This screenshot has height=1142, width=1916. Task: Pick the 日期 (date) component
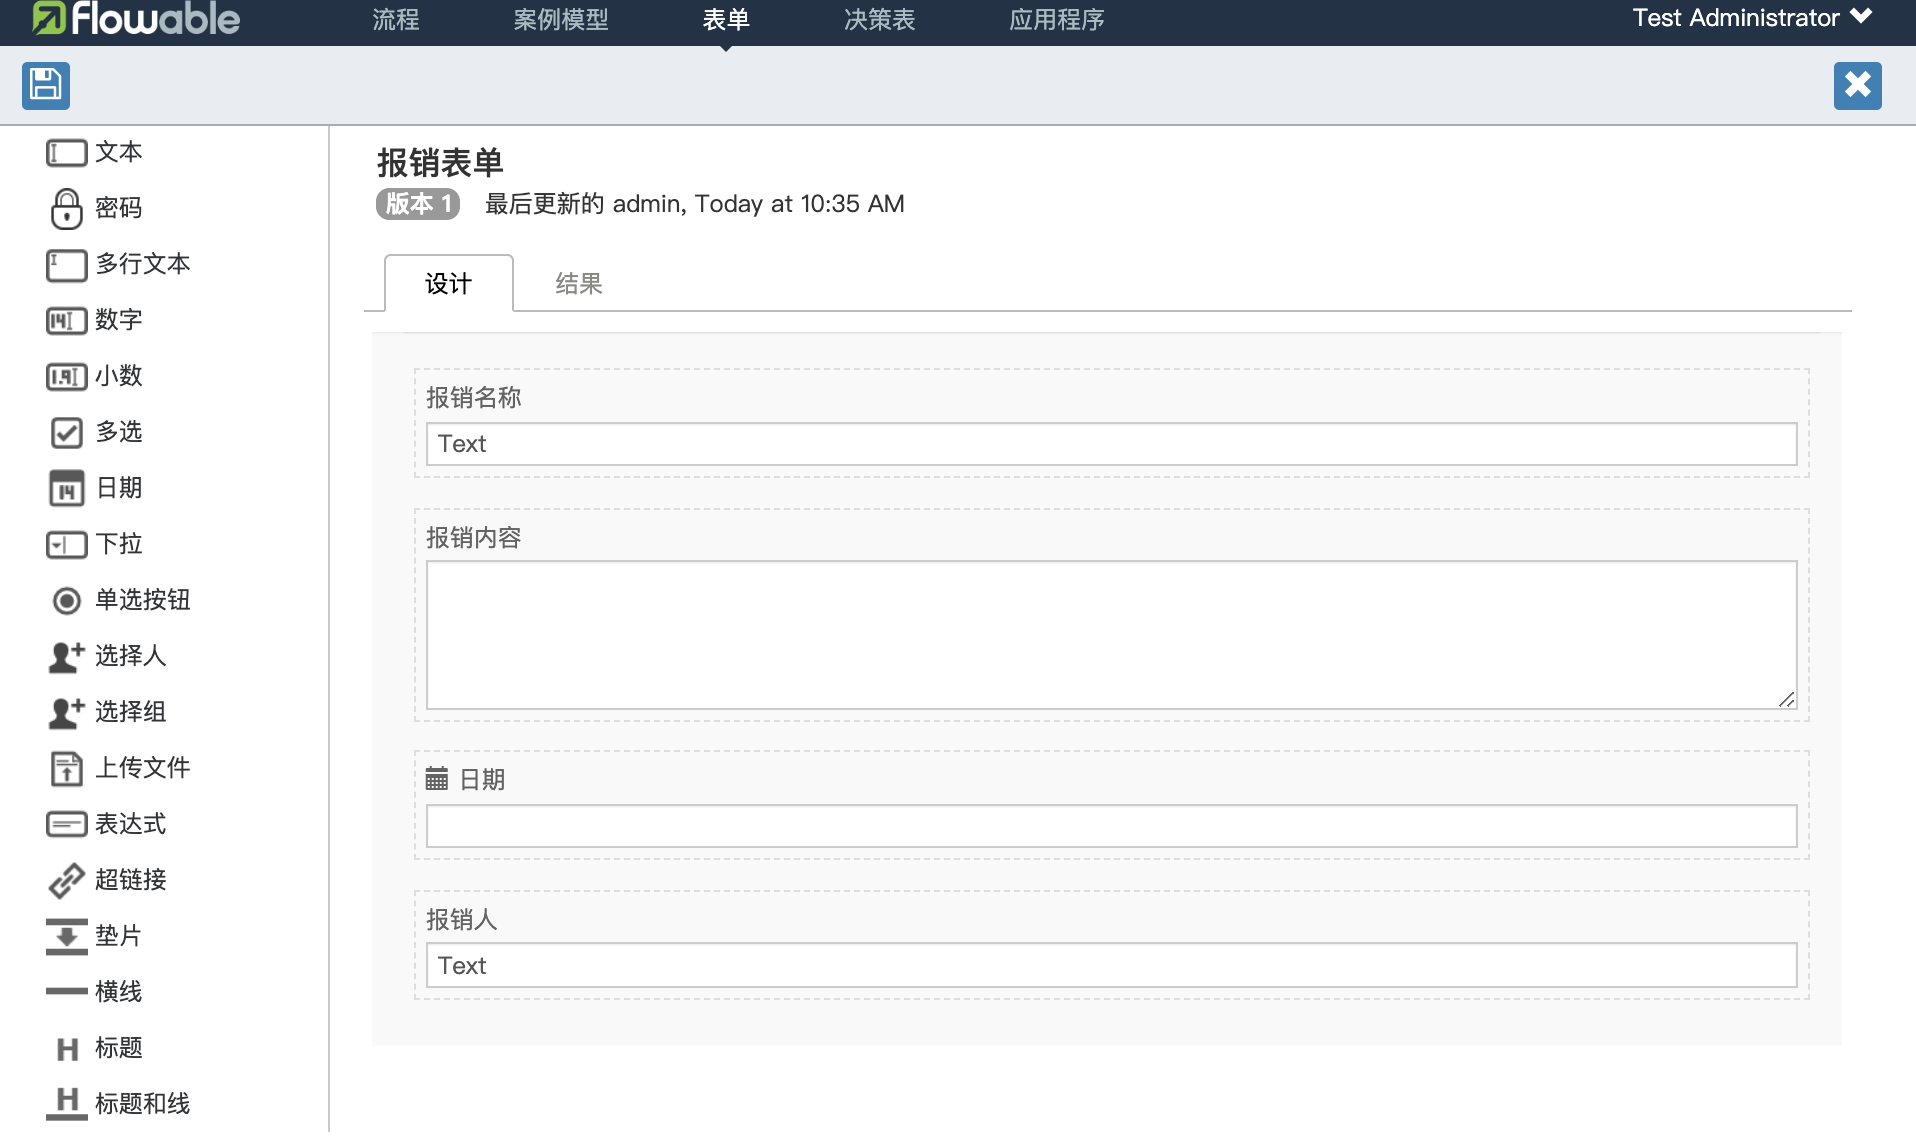click(x=120, y=488)
